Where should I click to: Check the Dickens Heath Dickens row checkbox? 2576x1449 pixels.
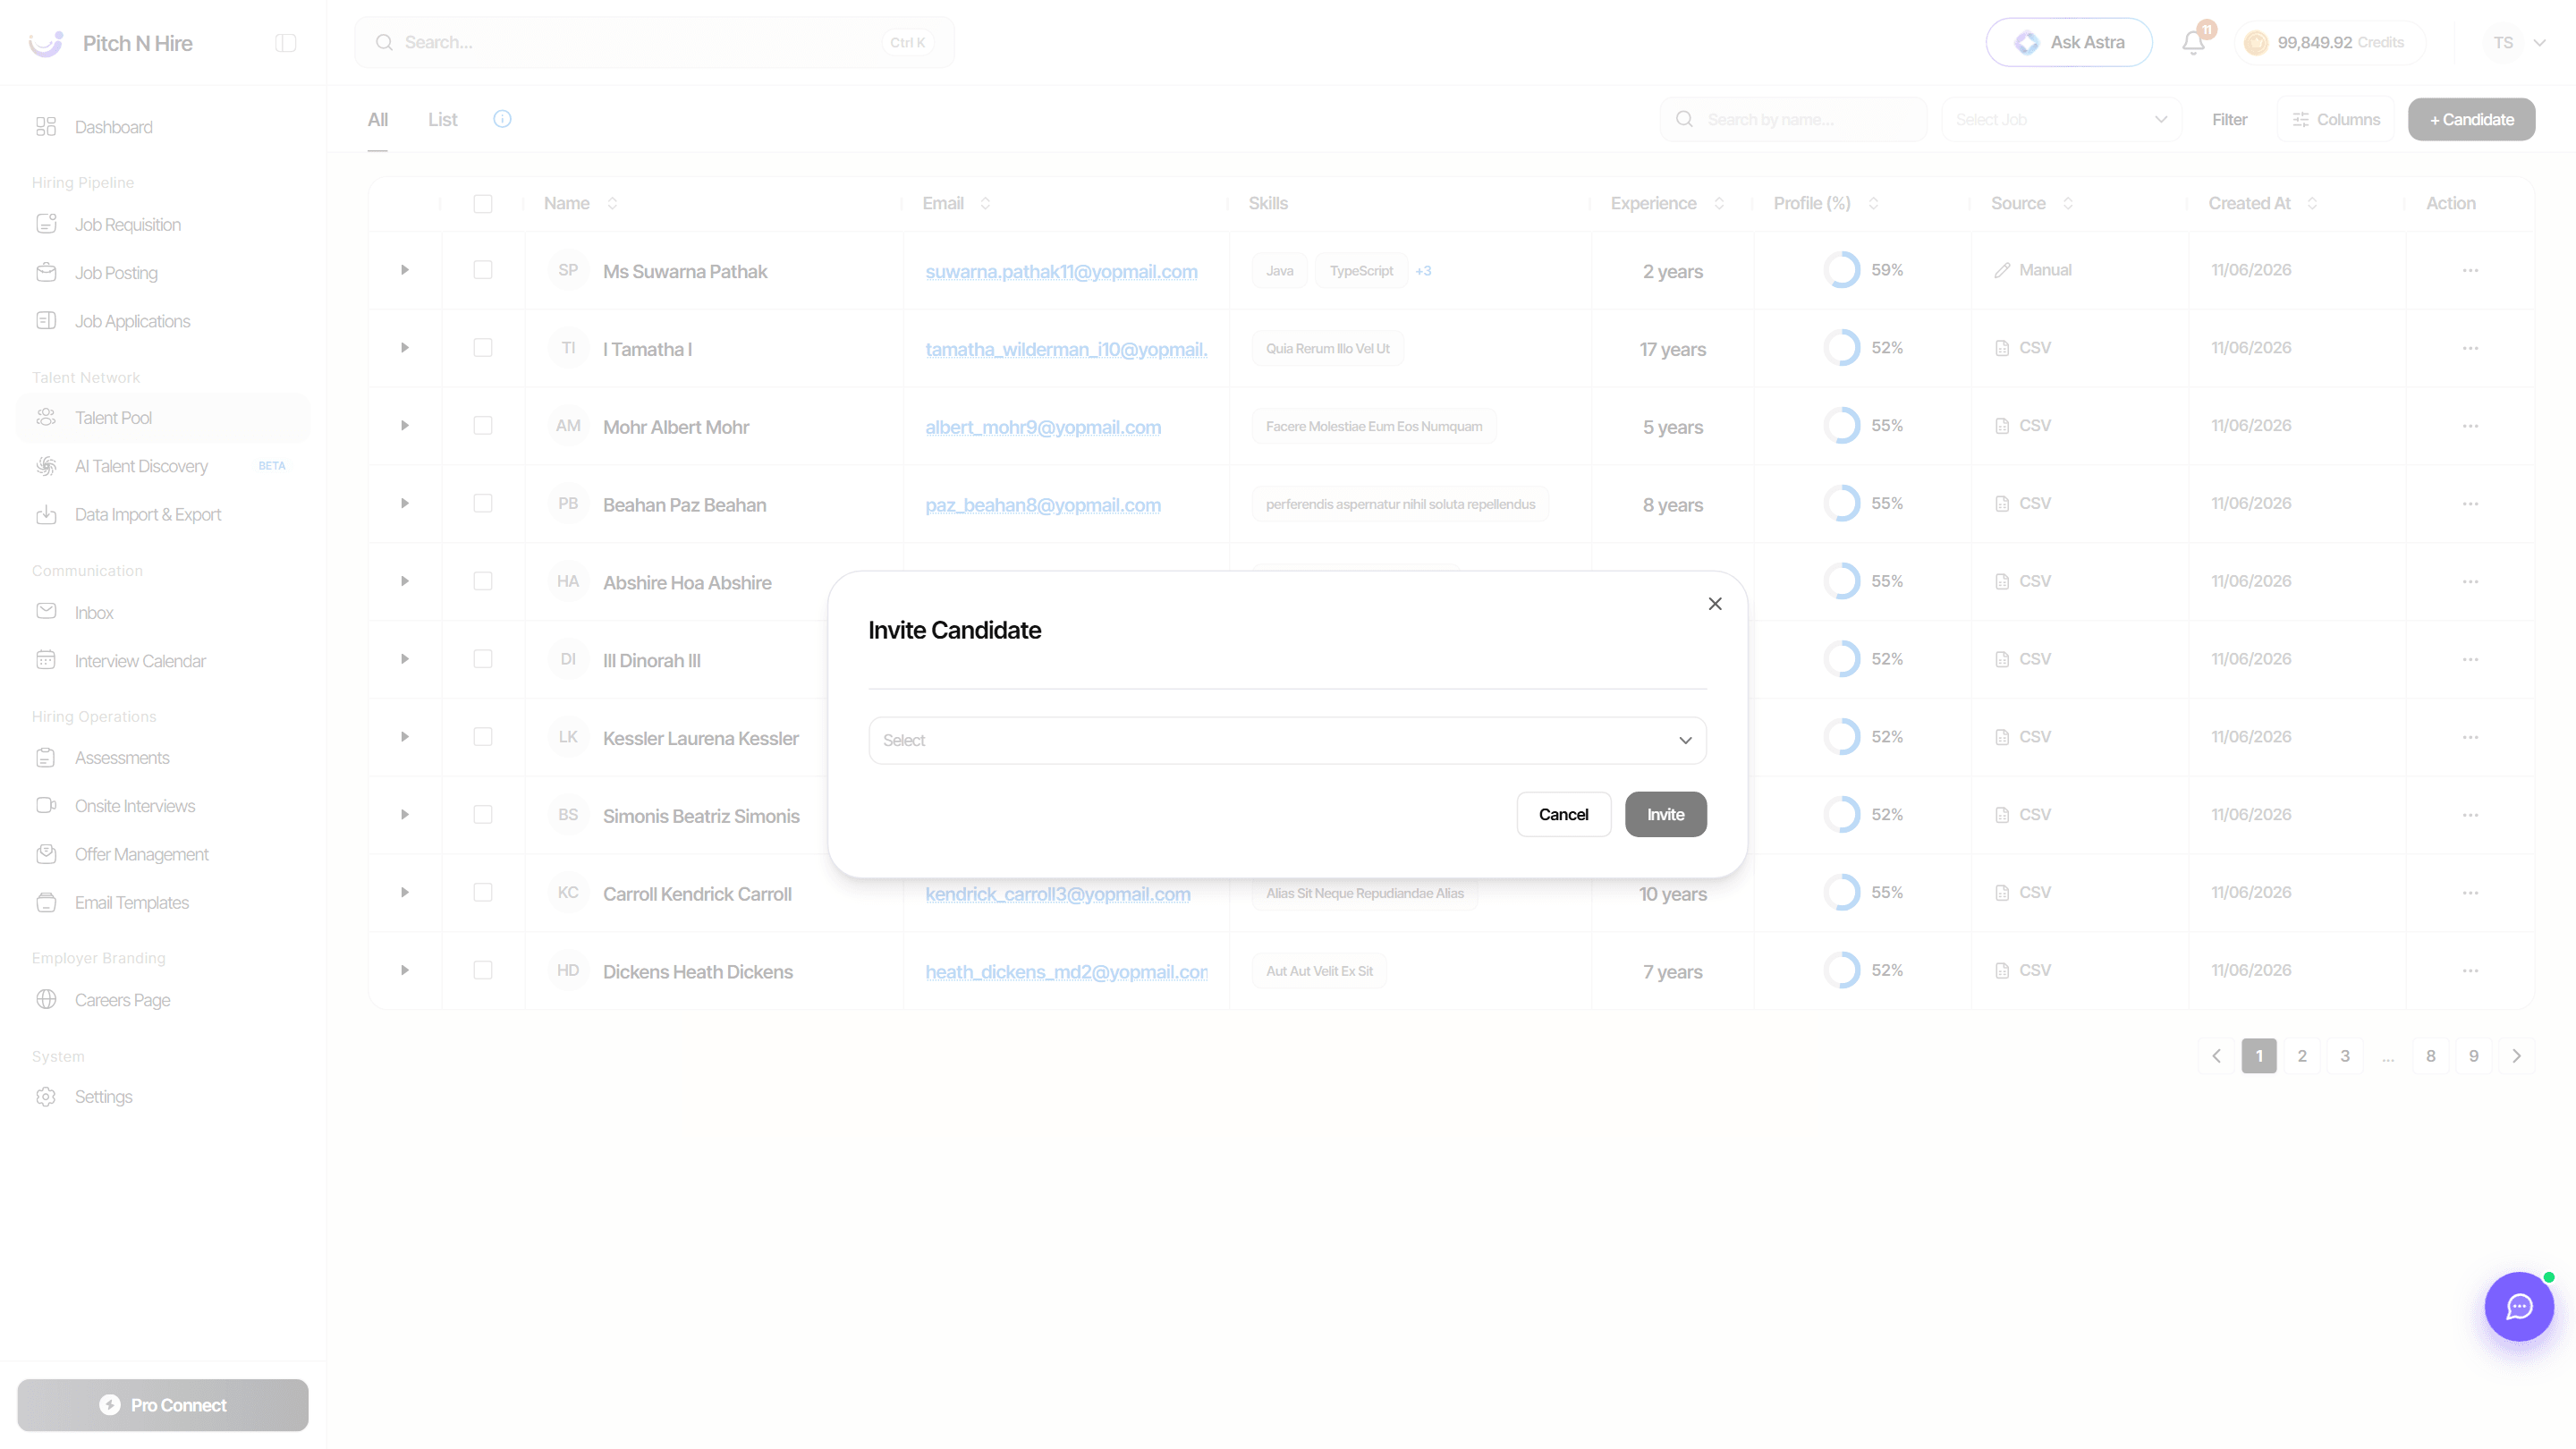(x=483, y=970)
